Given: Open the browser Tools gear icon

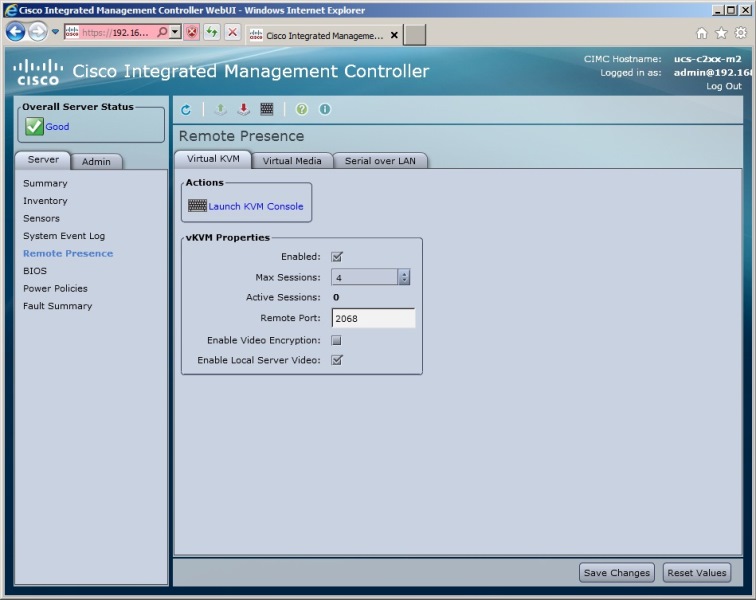Looking at the screenshot, I should point(741,33).
